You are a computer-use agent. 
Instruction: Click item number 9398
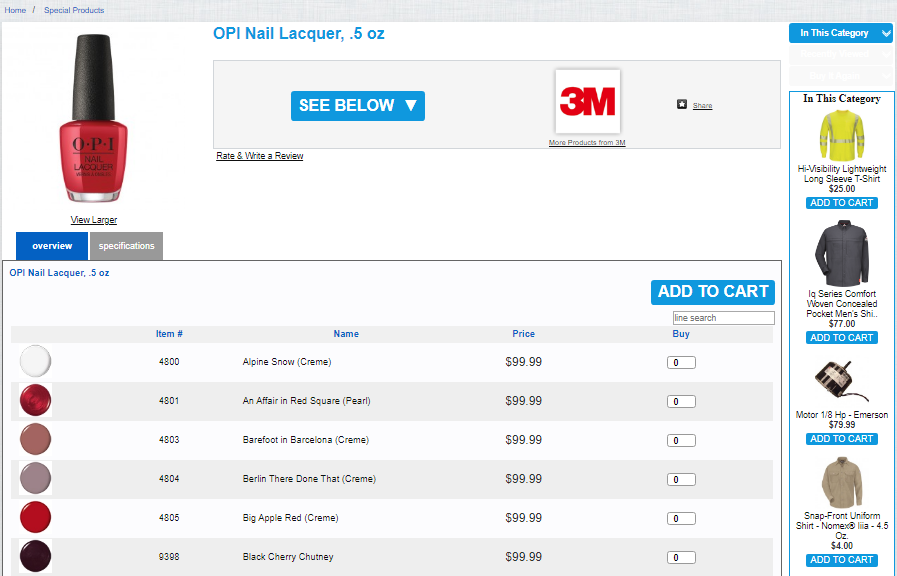(x=169, y=557)
